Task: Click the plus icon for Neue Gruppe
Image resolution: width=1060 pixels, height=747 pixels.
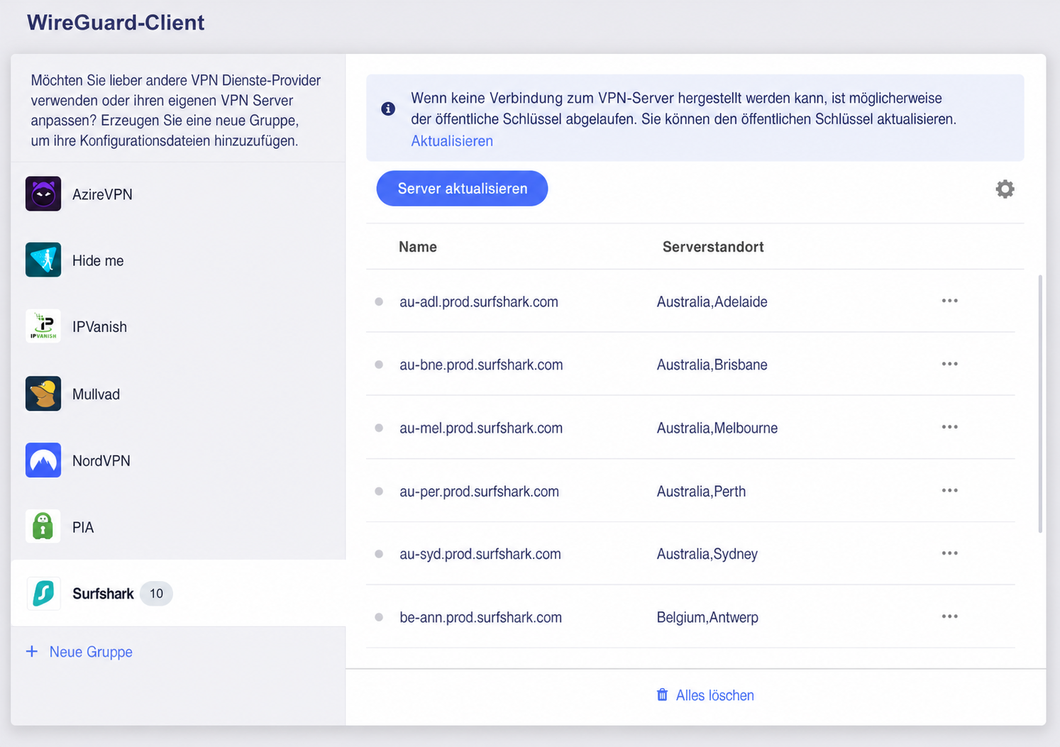Action: [x=32, y=652]
